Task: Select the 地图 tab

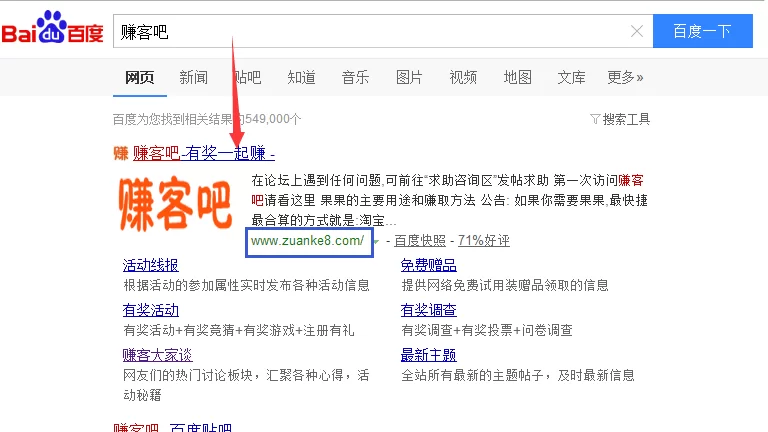Action: point(517,77)
